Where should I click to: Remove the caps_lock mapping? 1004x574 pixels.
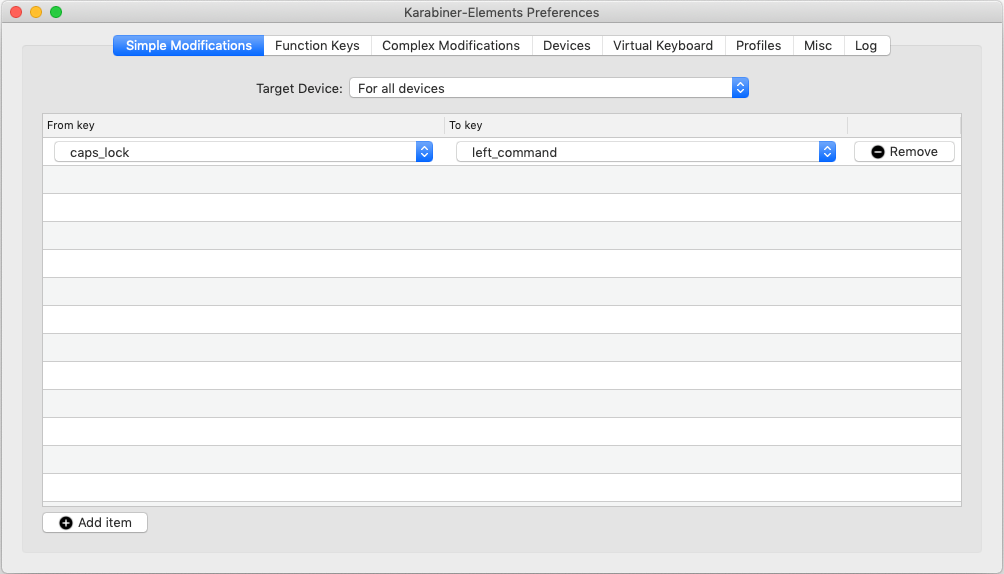[x=904, y=152]
